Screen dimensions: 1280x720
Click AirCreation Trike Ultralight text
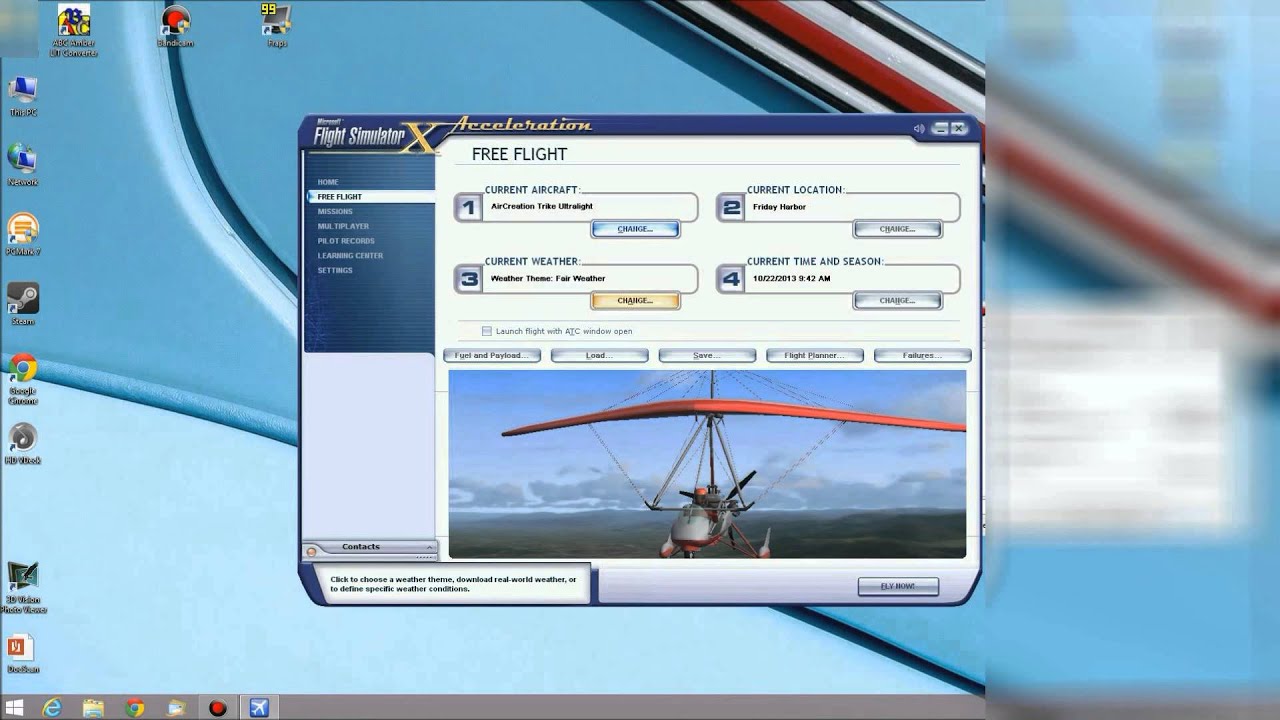(542, 207)
